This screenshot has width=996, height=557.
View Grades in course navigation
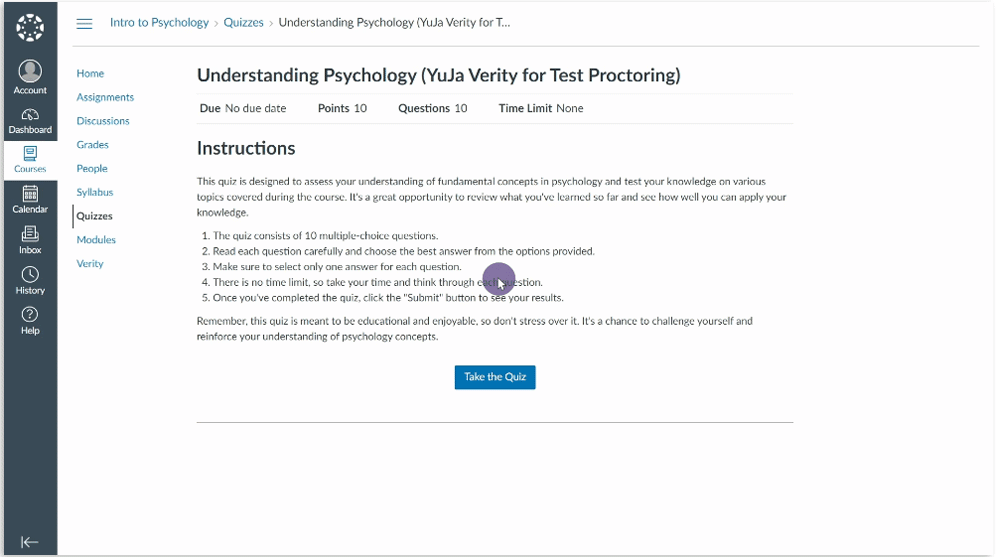93,145
